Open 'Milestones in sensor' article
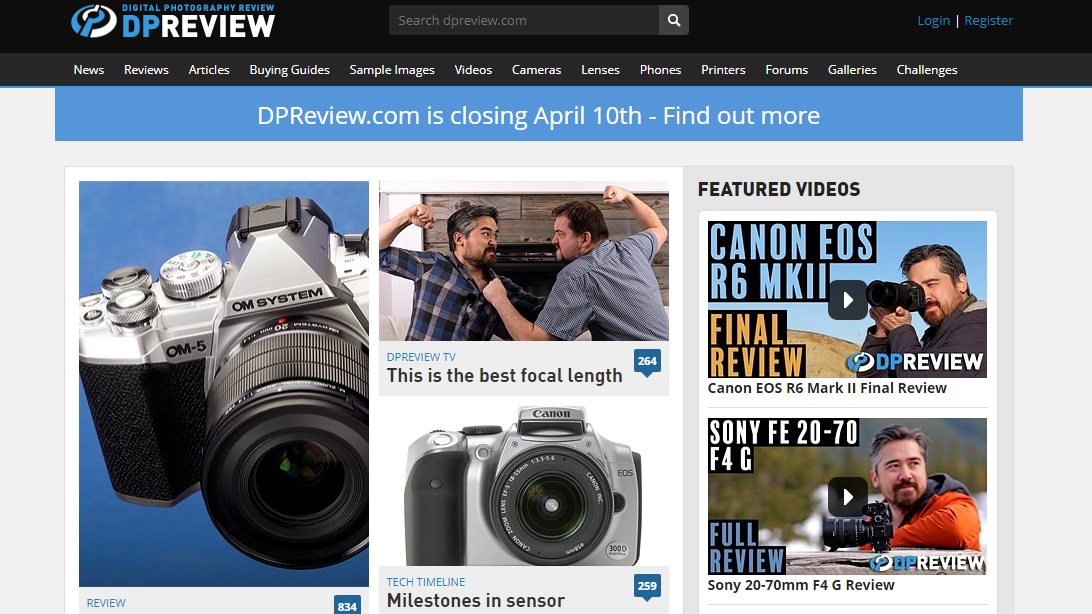Image resolution: width=1092 pixels, height=614 pixels. pyautogui.click(x=476, y=600)
